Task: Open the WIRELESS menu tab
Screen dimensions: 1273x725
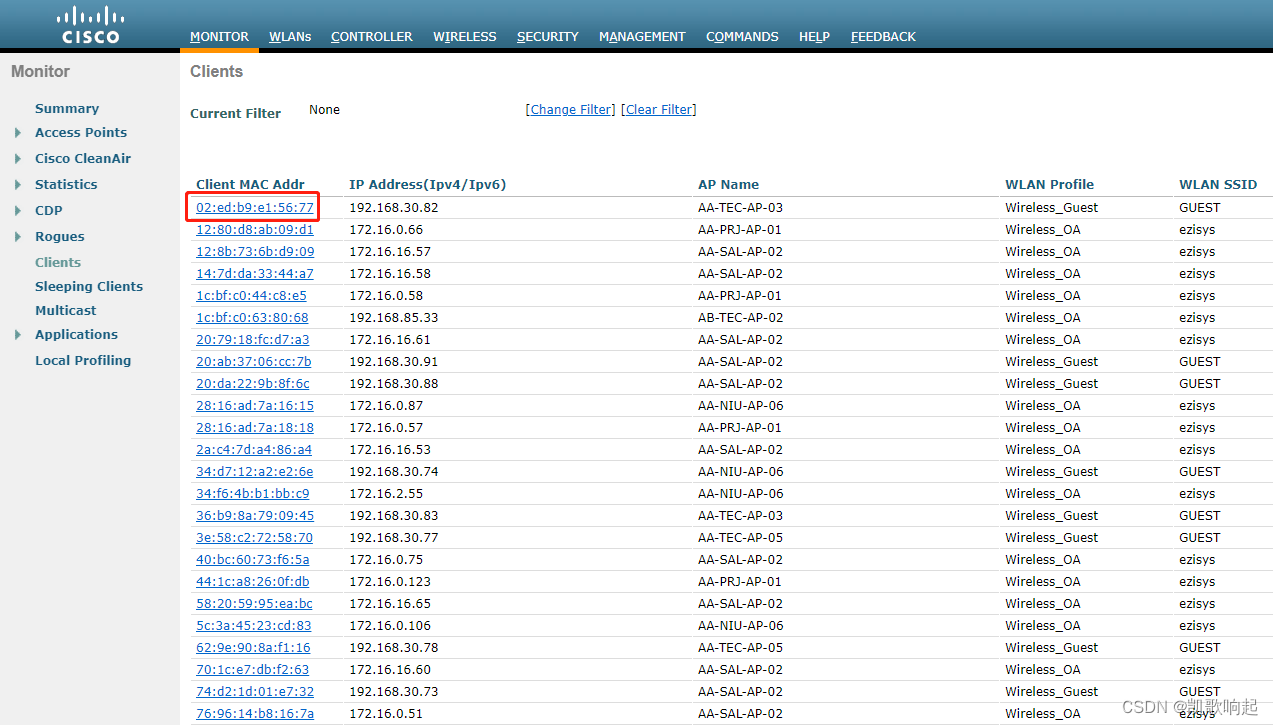Action: [465, 36]
